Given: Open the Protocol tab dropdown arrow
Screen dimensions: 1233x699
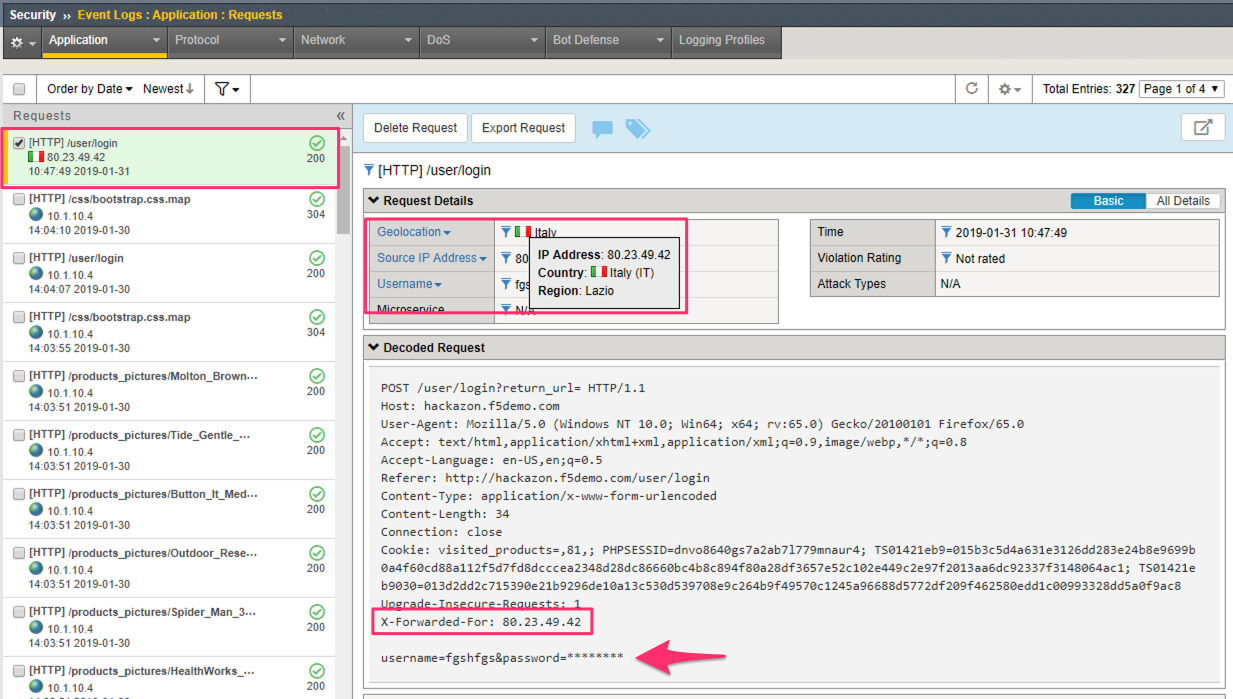Looking at the screenshot, I should click(282, 41).
